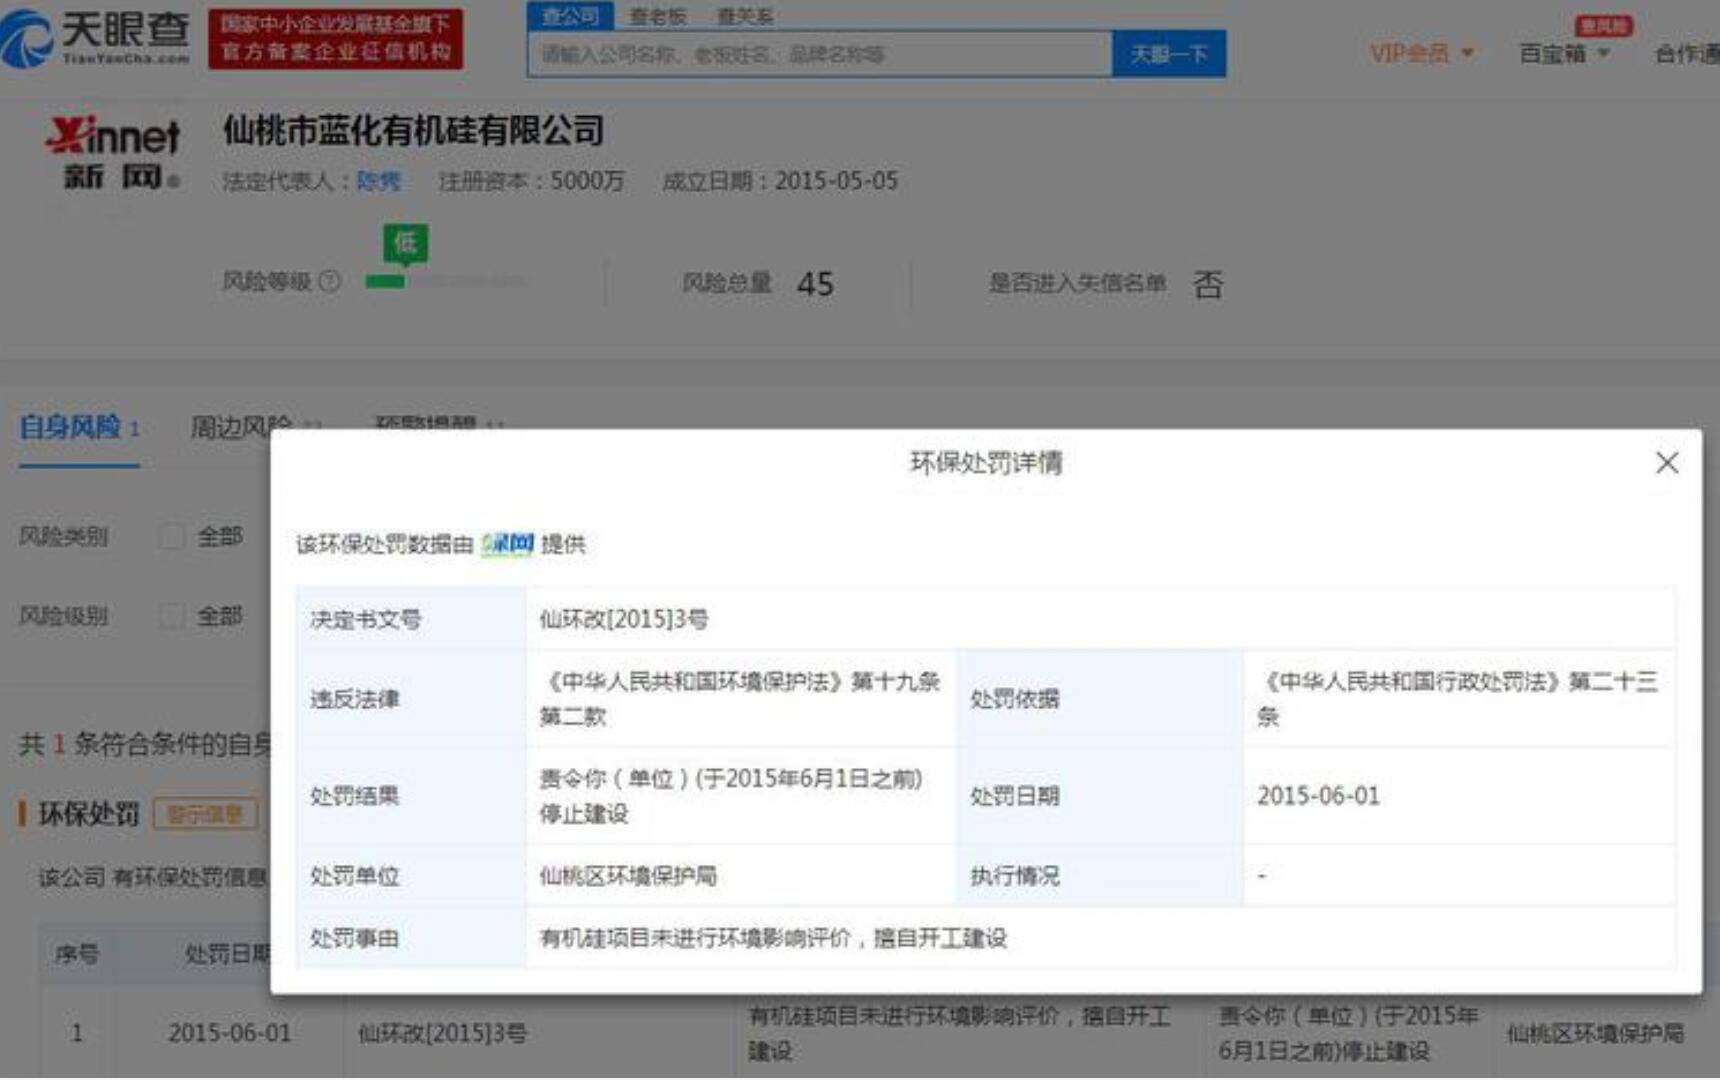This screenshot has width=1720, height=1080.
Task: Open the 百宝箱 dropdown menu
Action: pyautogui.click(x=1564, y=53)
